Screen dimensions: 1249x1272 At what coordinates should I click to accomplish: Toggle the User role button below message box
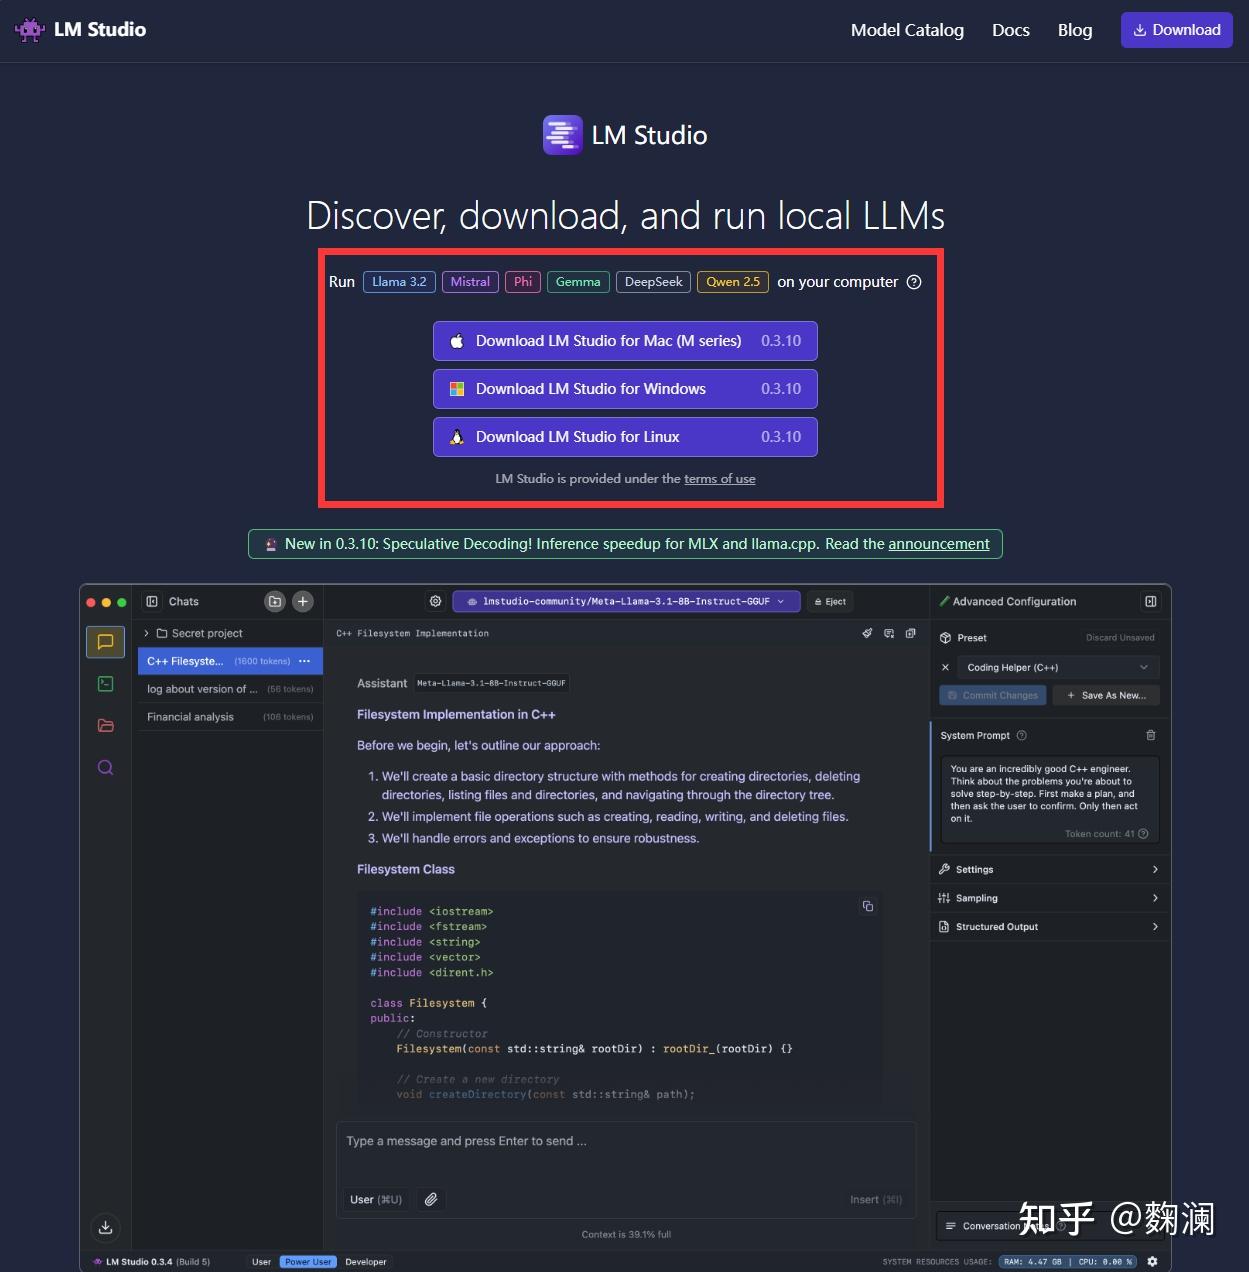point(376,1199)
